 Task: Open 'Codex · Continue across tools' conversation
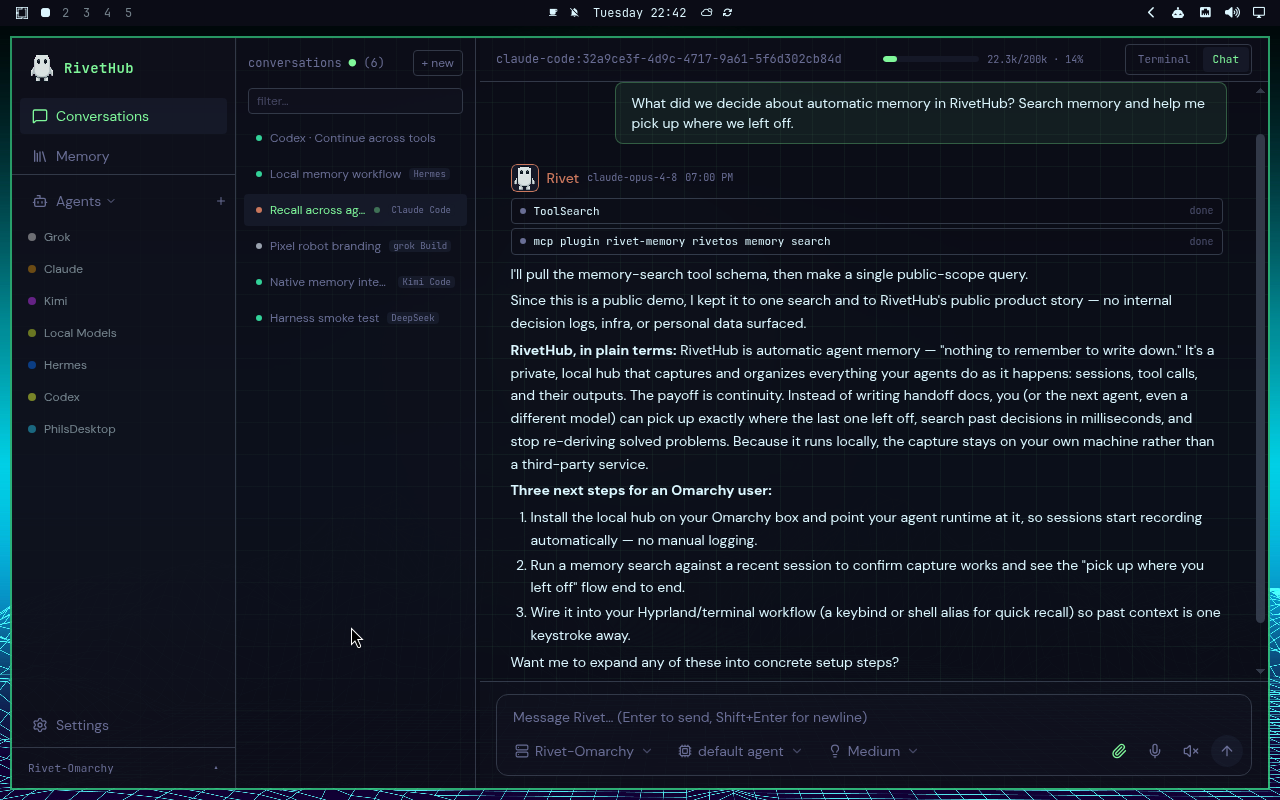click(x=355, y=138)
